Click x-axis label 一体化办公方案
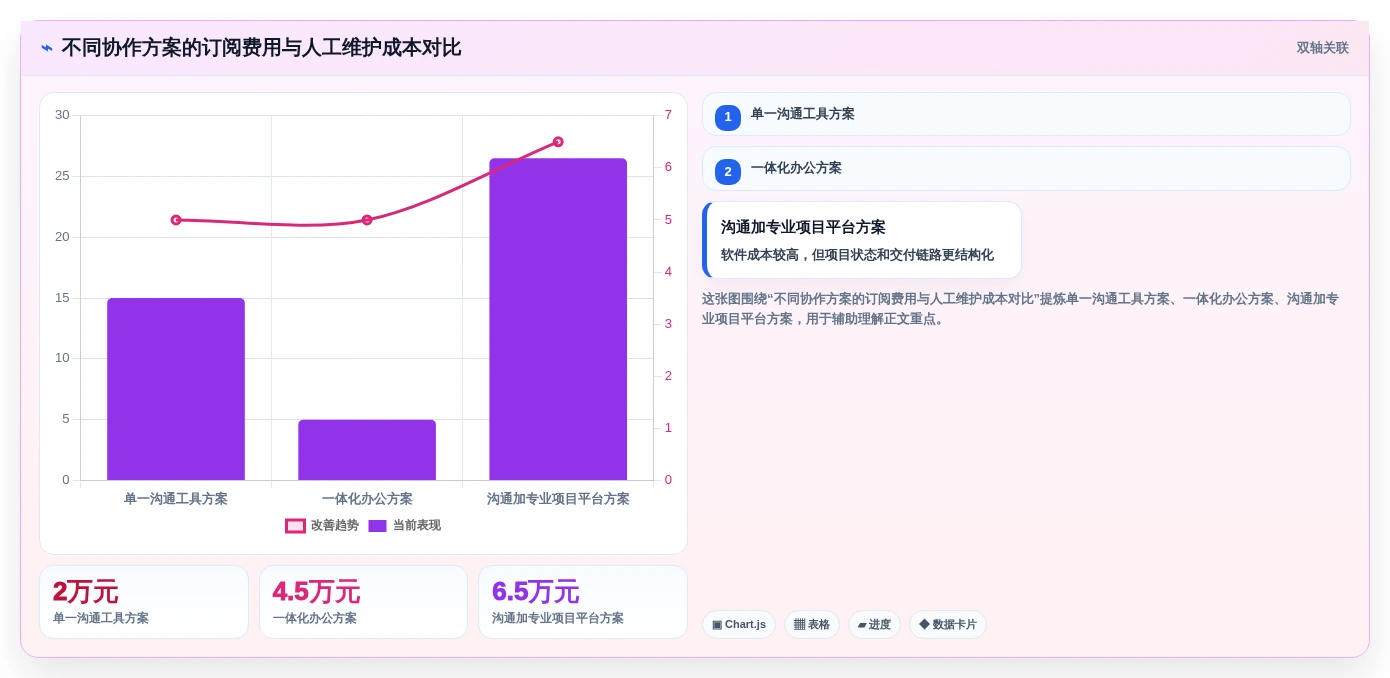1390x678 pixels. (367, 499)
